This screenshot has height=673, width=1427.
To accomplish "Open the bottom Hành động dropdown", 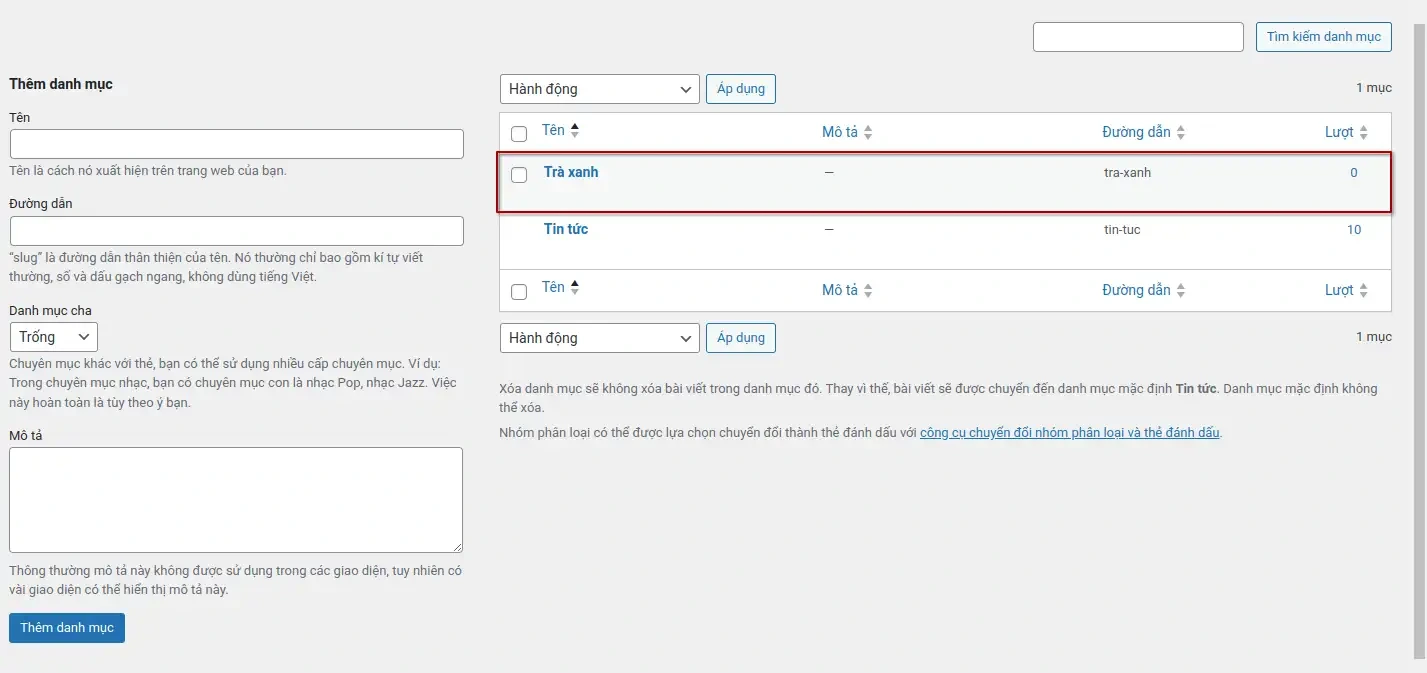I will pos(599,338).
